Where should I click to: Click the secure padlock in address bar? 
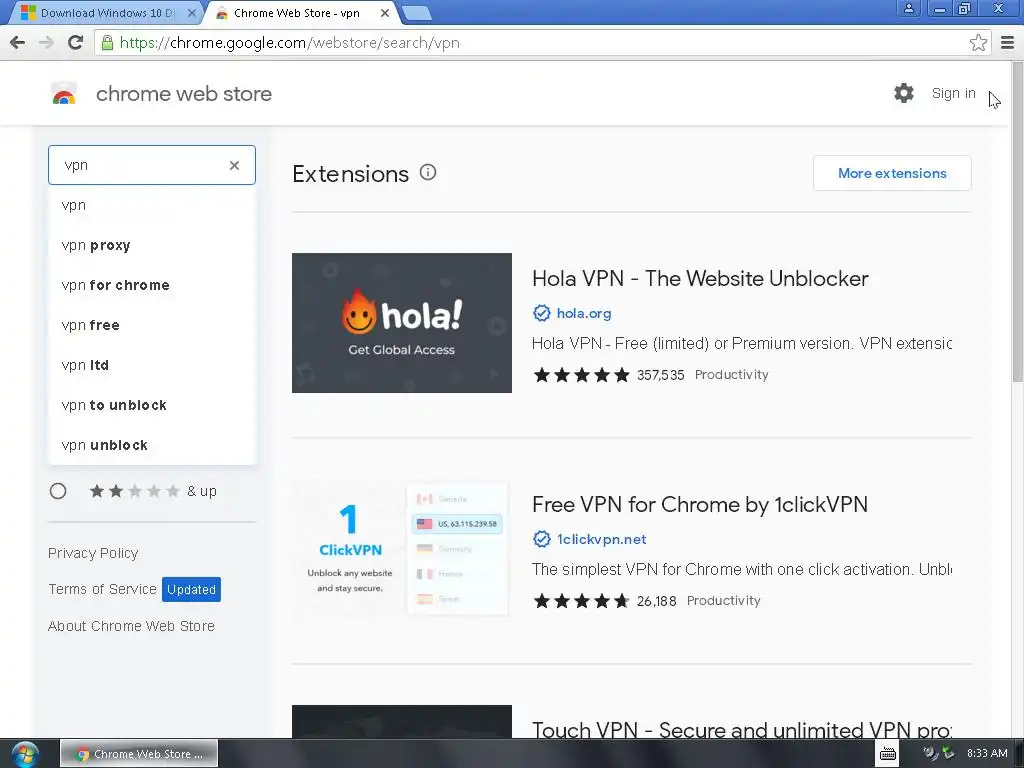pos(107,42)
